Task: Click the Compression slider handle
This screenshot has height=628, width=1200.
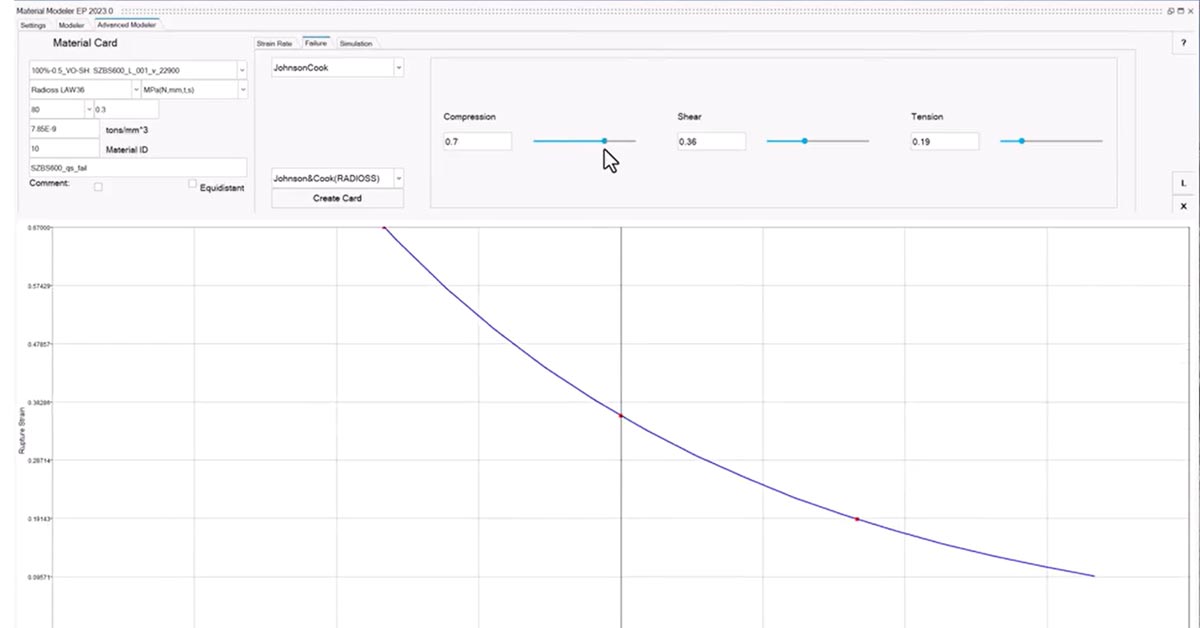Action: tap(604, 141)
